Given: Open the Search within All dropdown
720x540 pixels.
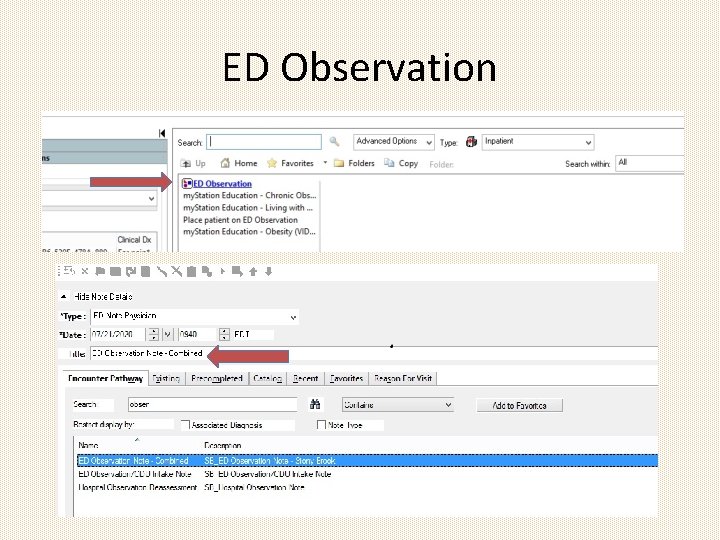Looking at the screenshot, I should (650, 163).
